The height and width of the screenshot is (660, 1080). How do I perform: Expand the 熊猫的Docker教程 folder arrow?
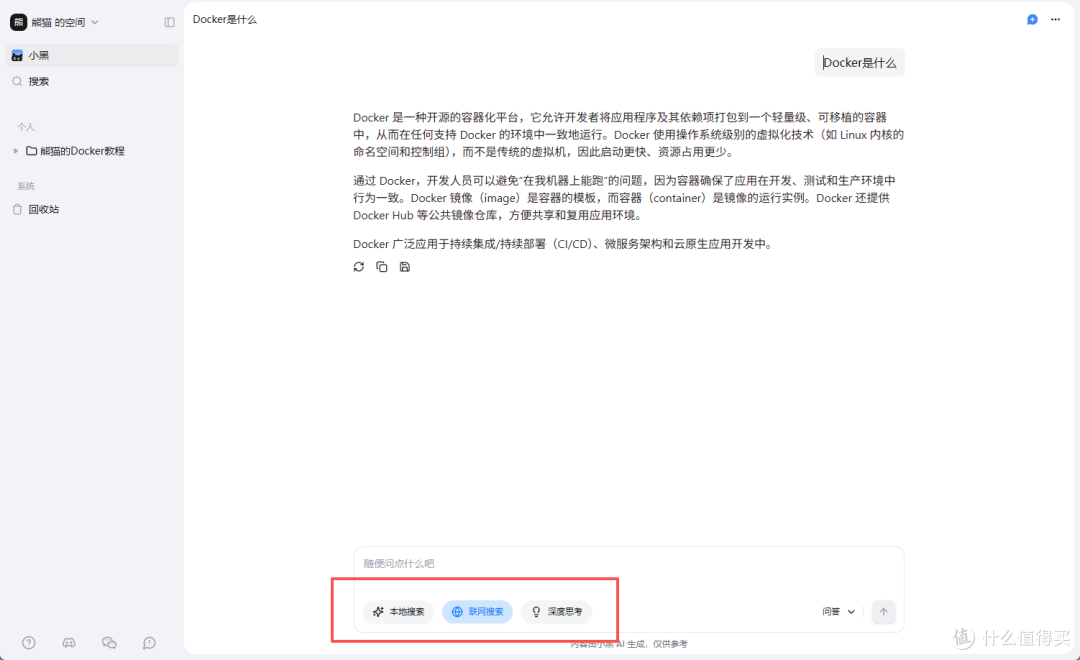click(x=16, y=151)
